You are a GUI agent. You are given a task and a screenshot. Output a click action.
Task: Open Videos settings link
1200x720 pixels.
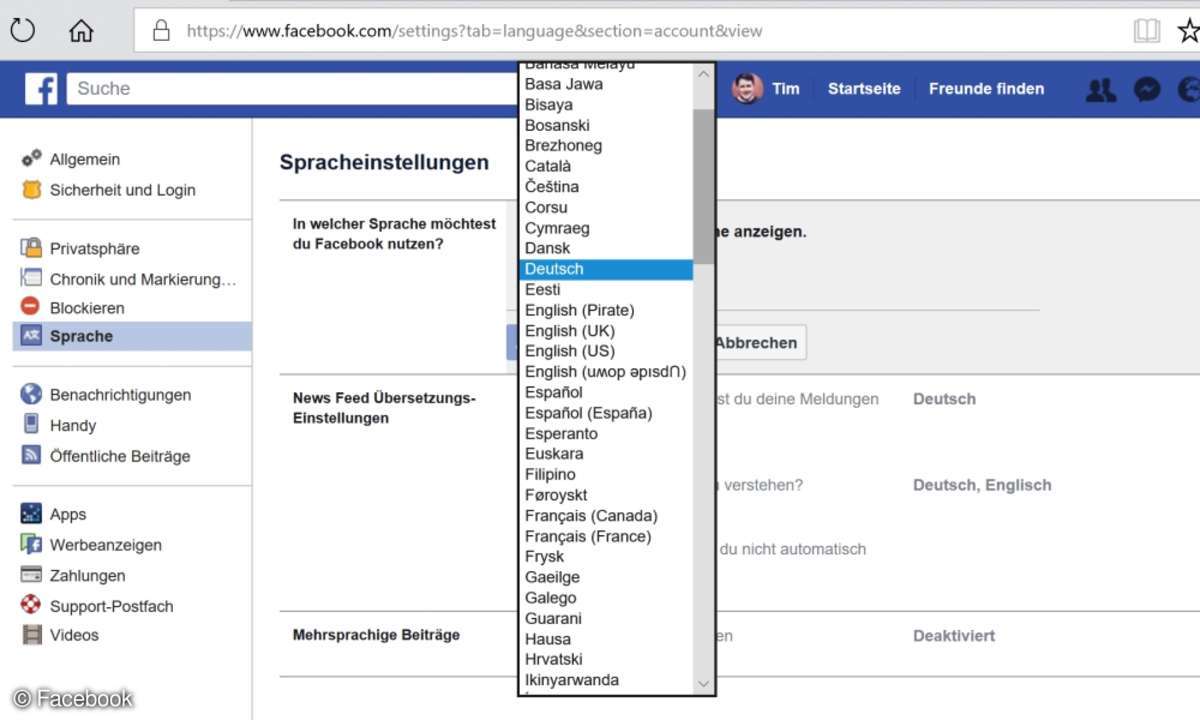74,635
